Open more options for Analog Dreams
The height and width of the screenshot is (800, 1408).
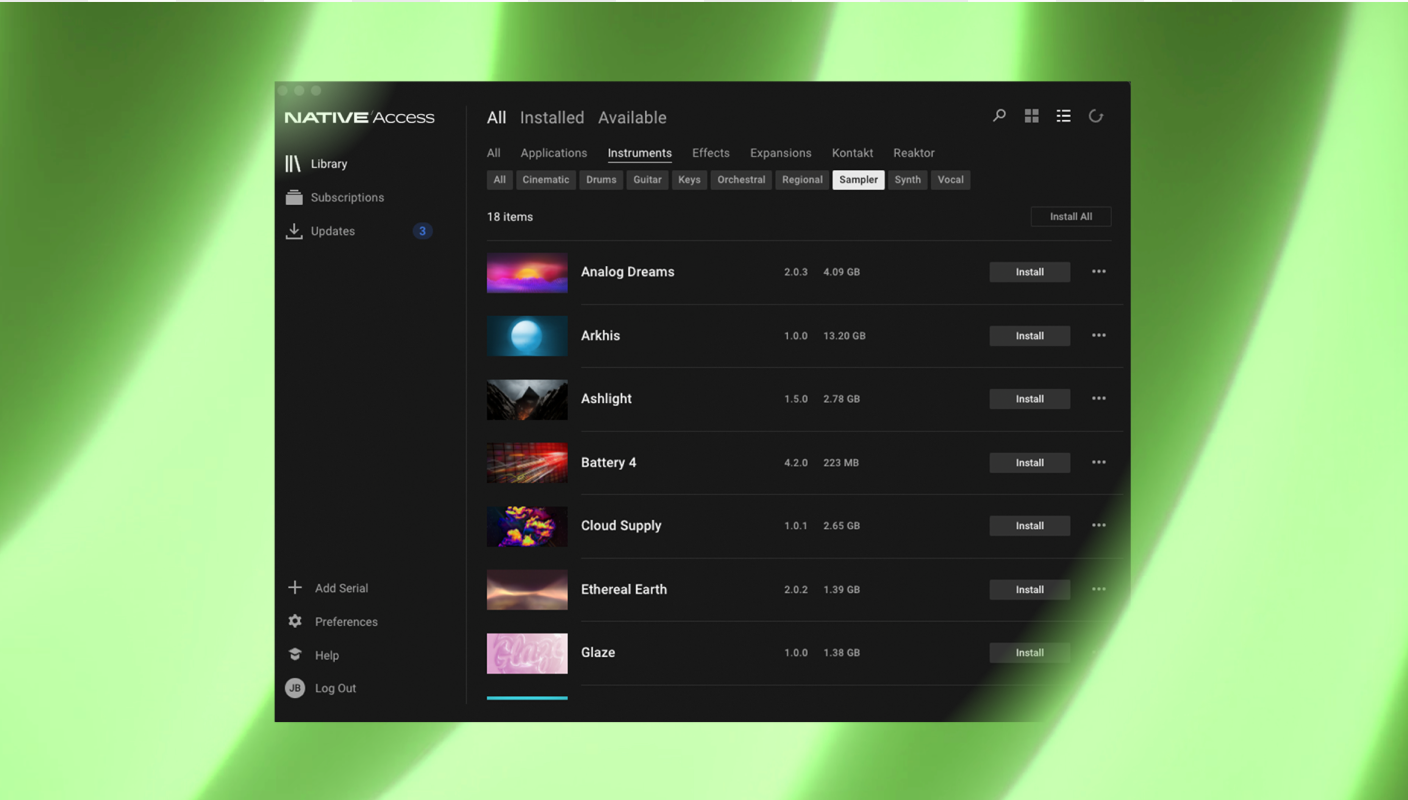1098,272
